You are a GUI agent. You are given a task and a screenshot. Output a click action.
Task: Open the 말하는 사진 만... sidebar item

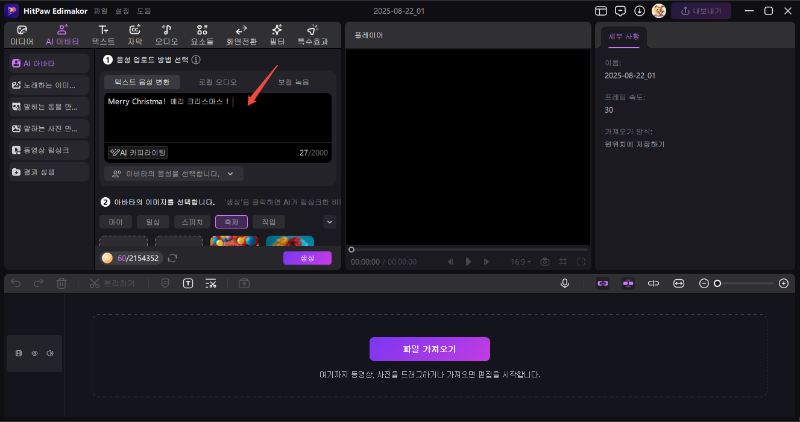(49, 129)
